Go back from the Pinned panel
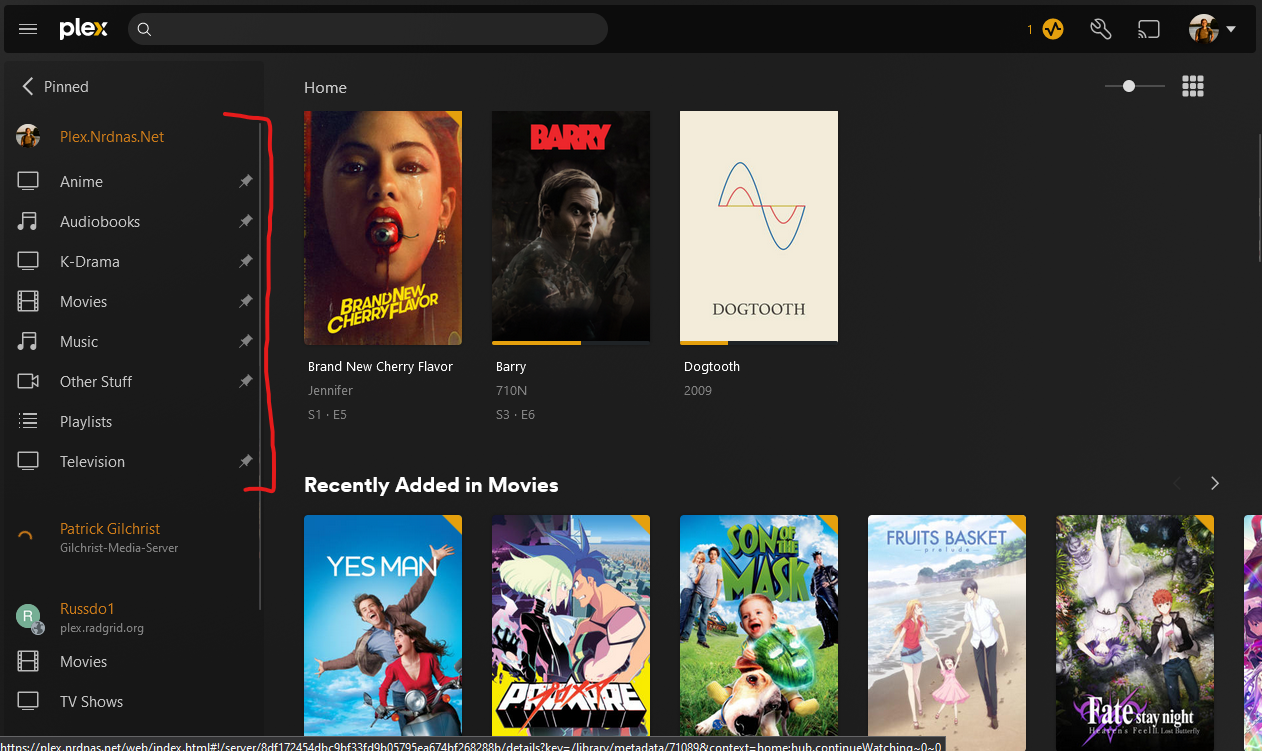Screen dimensions: 1262x751 tap(28, 87)
